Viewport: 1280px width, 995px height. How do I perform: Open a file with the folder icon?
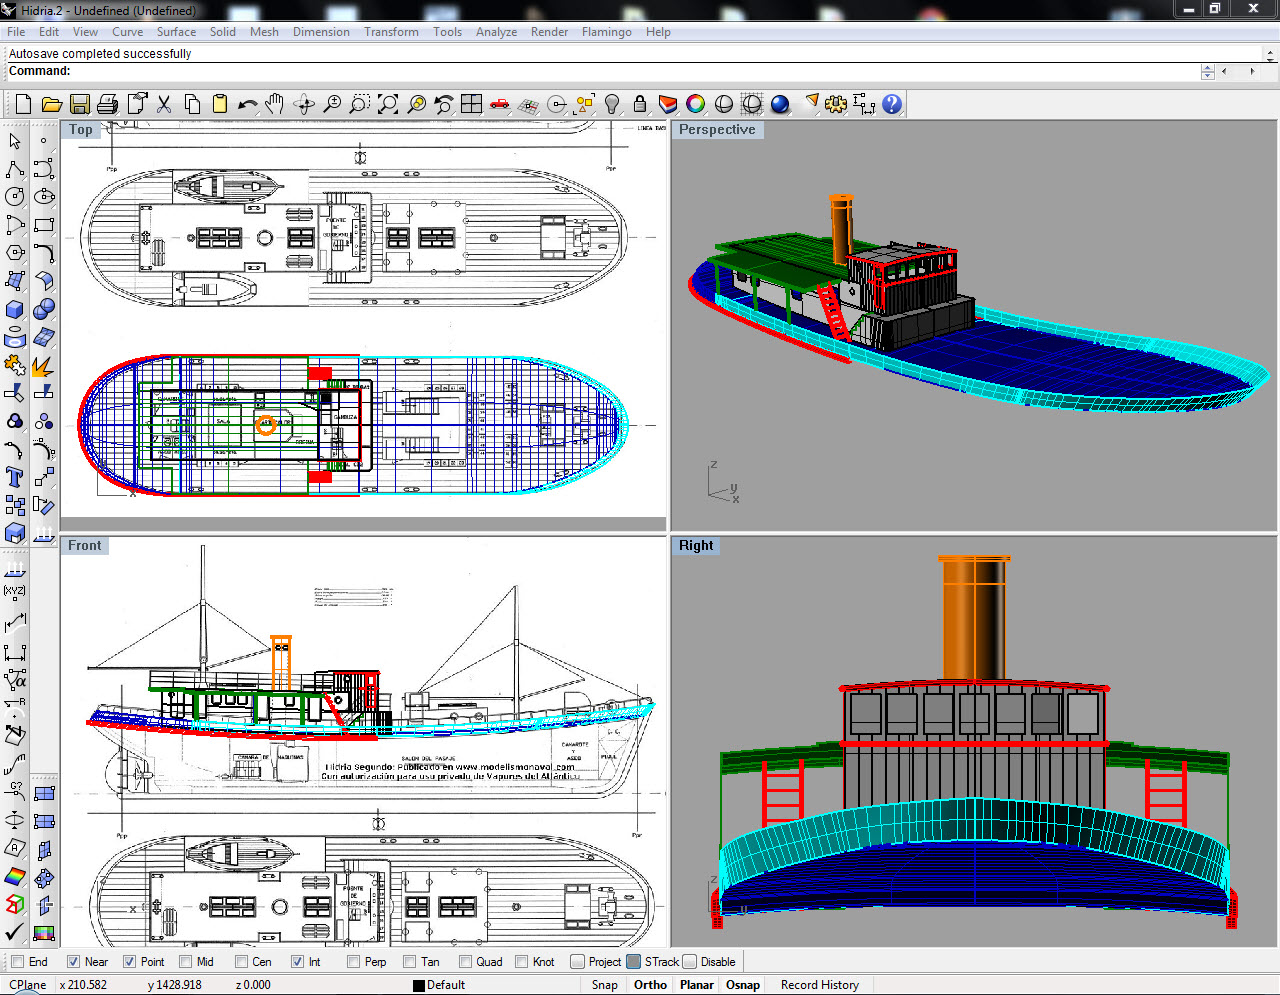pyautogui.click(x=52, y=104)
